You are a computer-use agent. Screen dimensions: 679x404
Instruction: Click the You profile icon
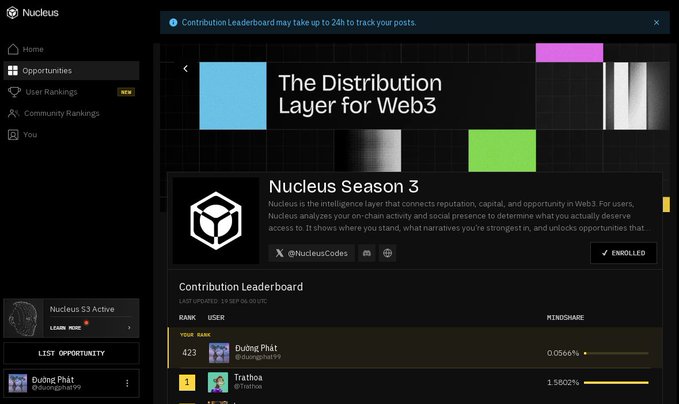tap(13, 135)
